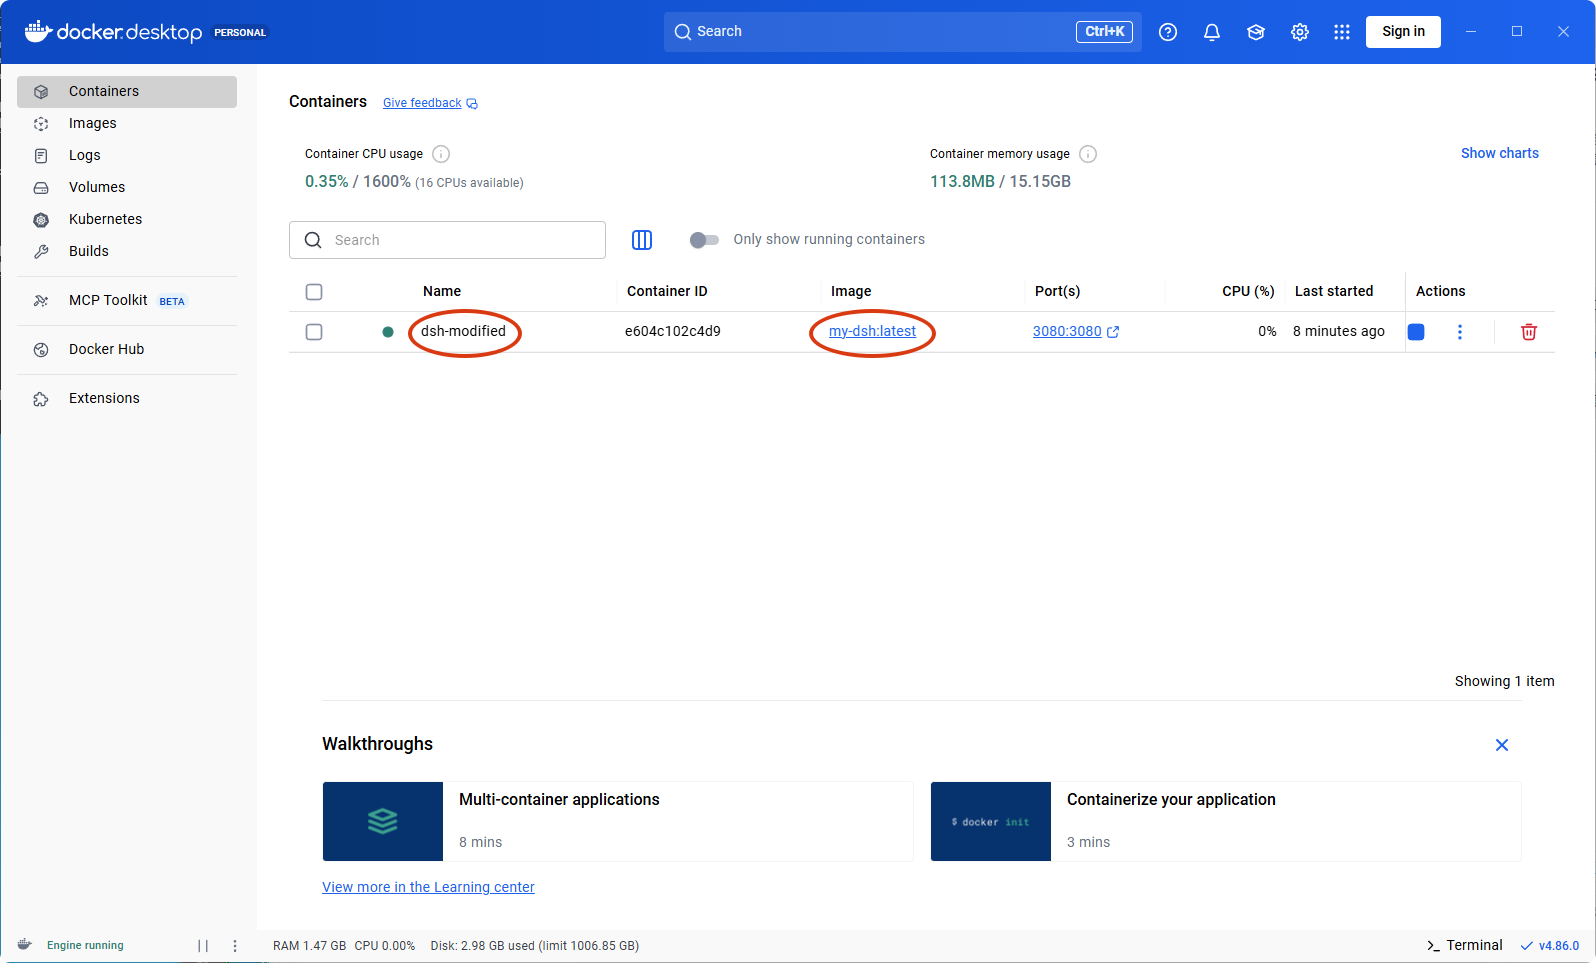Open the apps grid icon
The height and width of the screenshot is (963, 1596).
coord(1342,32)
